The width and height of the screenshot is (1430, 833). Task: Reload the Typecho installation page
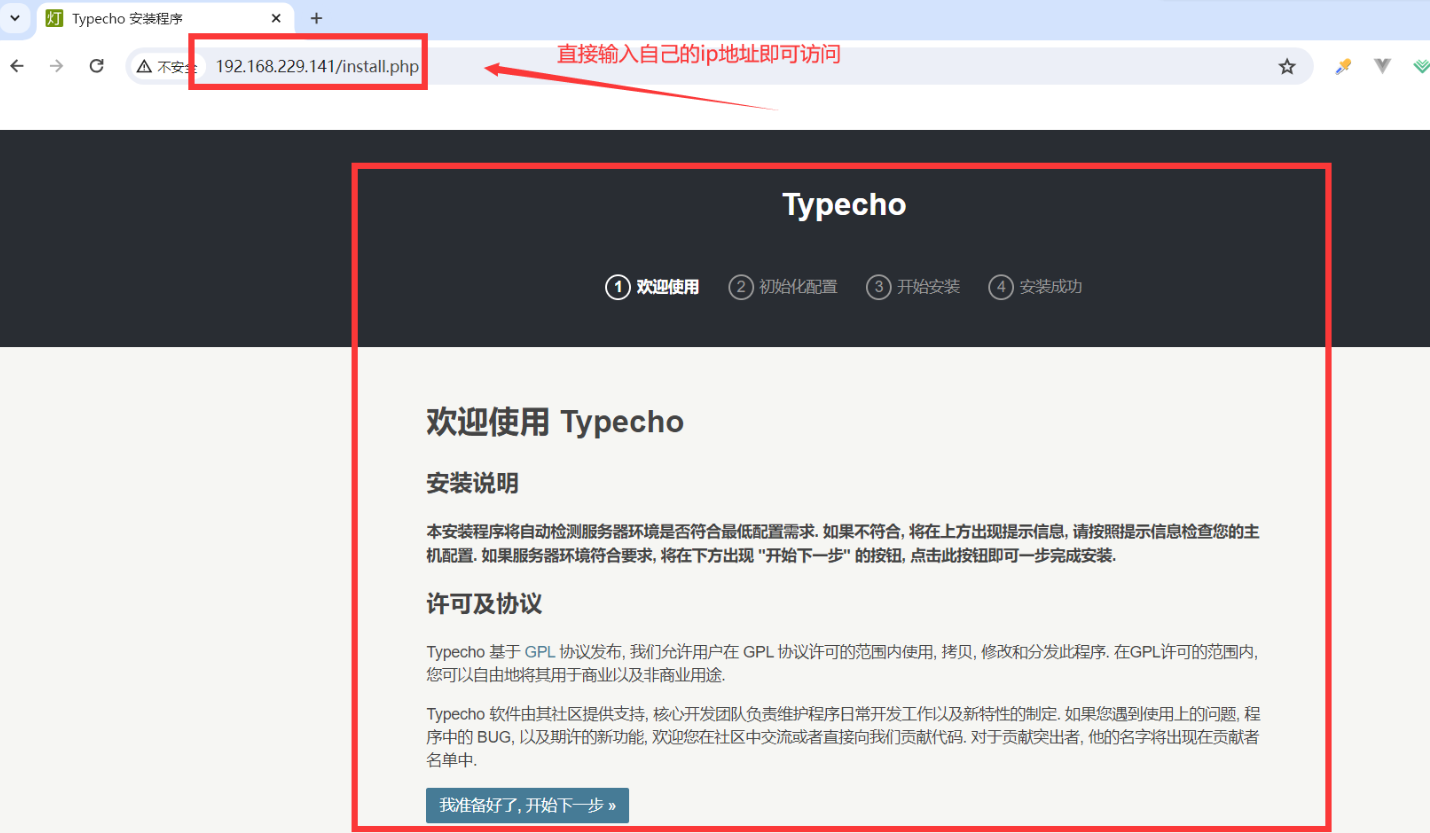click(x=96, y=66)
